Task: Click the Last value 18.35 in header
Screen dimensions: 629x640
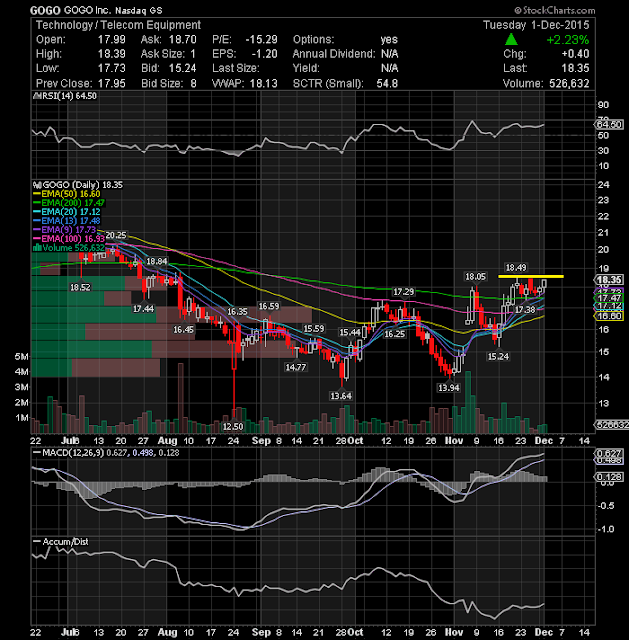Action: [575, 68]
